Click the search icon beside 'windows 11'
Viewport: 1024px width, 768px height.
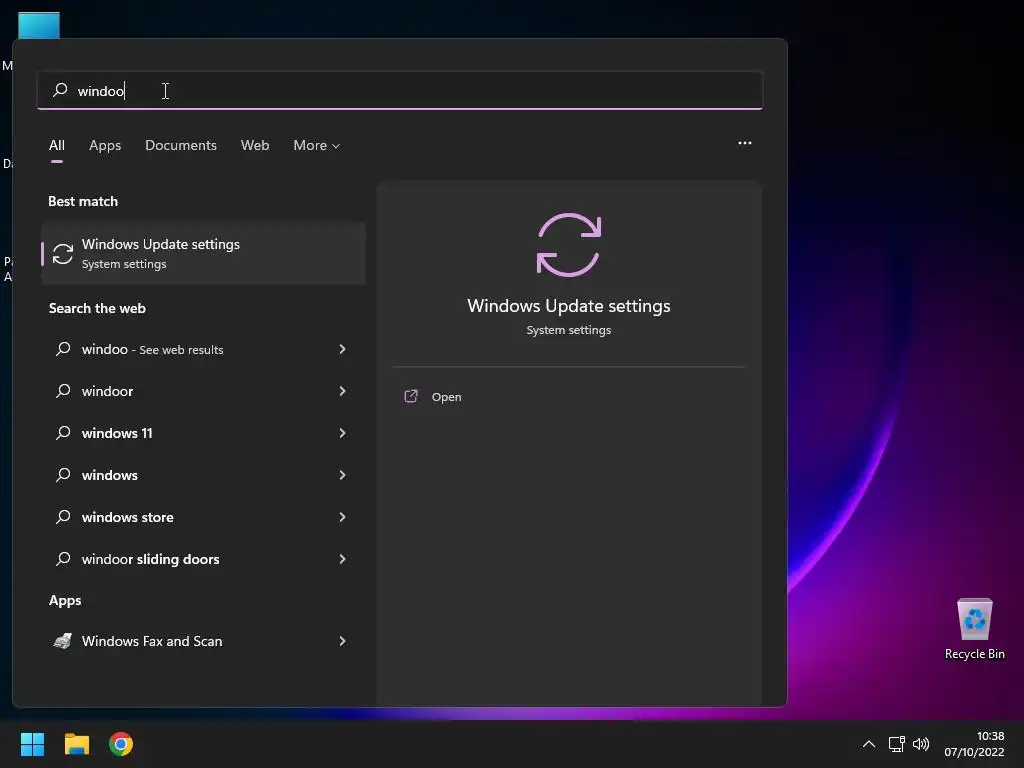click(x=63, y=432)
